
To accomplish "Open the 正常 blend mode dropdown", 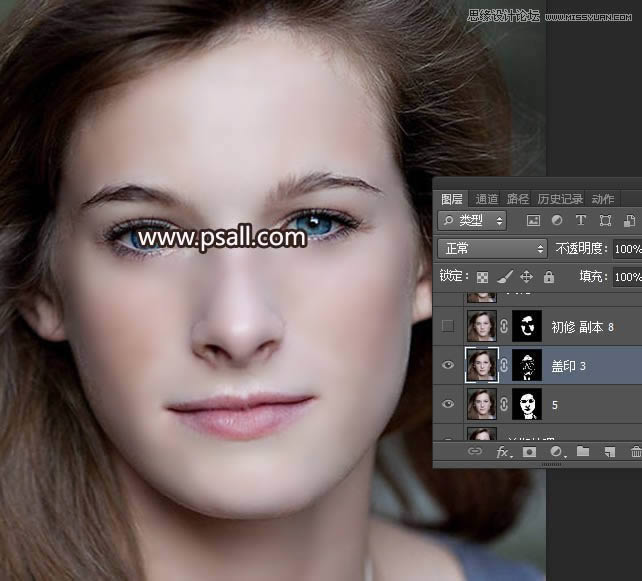I will pyautogui.click(x=492, y=248).
